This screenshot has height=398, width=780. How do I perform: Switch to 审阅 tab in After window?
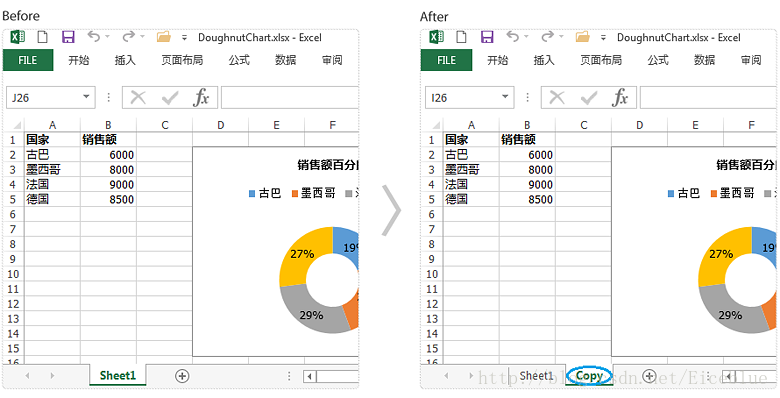pos(751,60)
